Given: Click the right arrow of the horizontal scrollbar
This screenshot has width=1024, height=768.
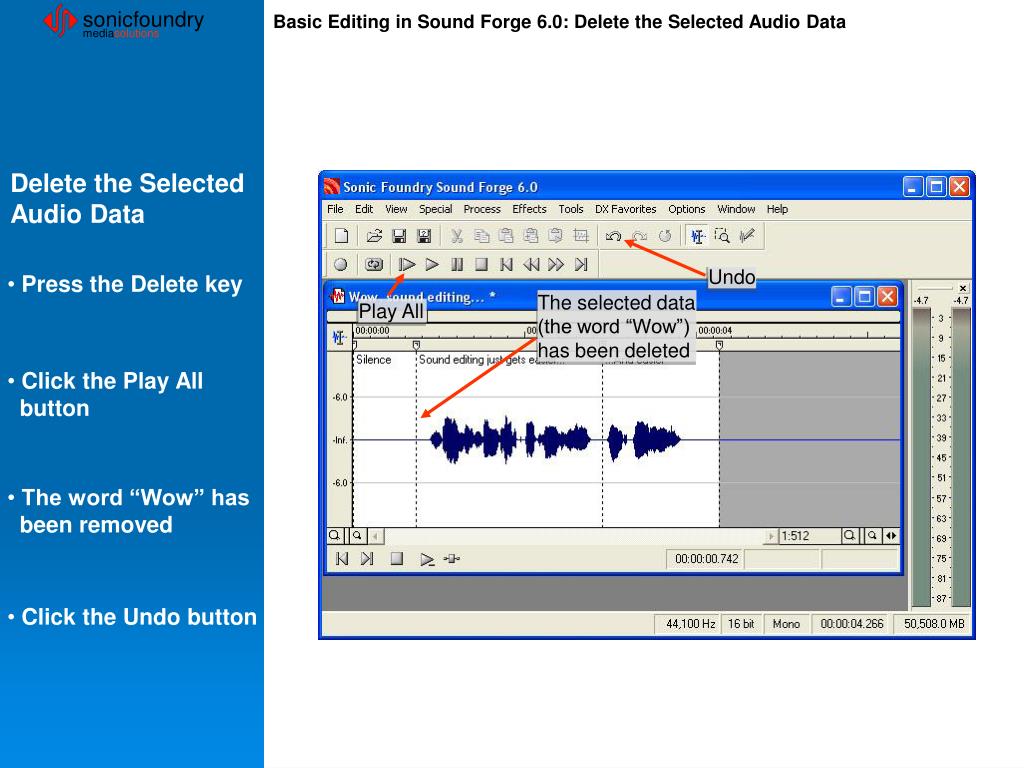Looking at the screenshot, I should click(771, 536).
